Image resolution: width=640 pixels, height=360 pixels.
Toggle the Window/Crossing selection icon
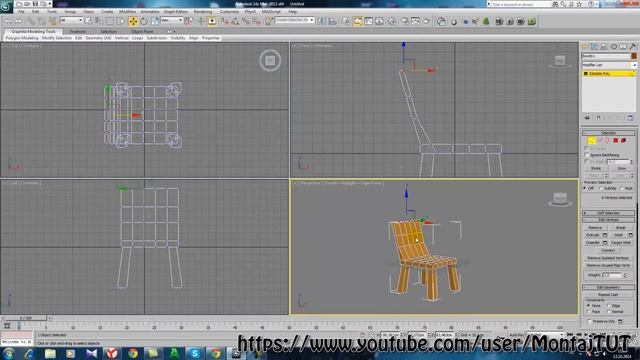pos(121,21)
